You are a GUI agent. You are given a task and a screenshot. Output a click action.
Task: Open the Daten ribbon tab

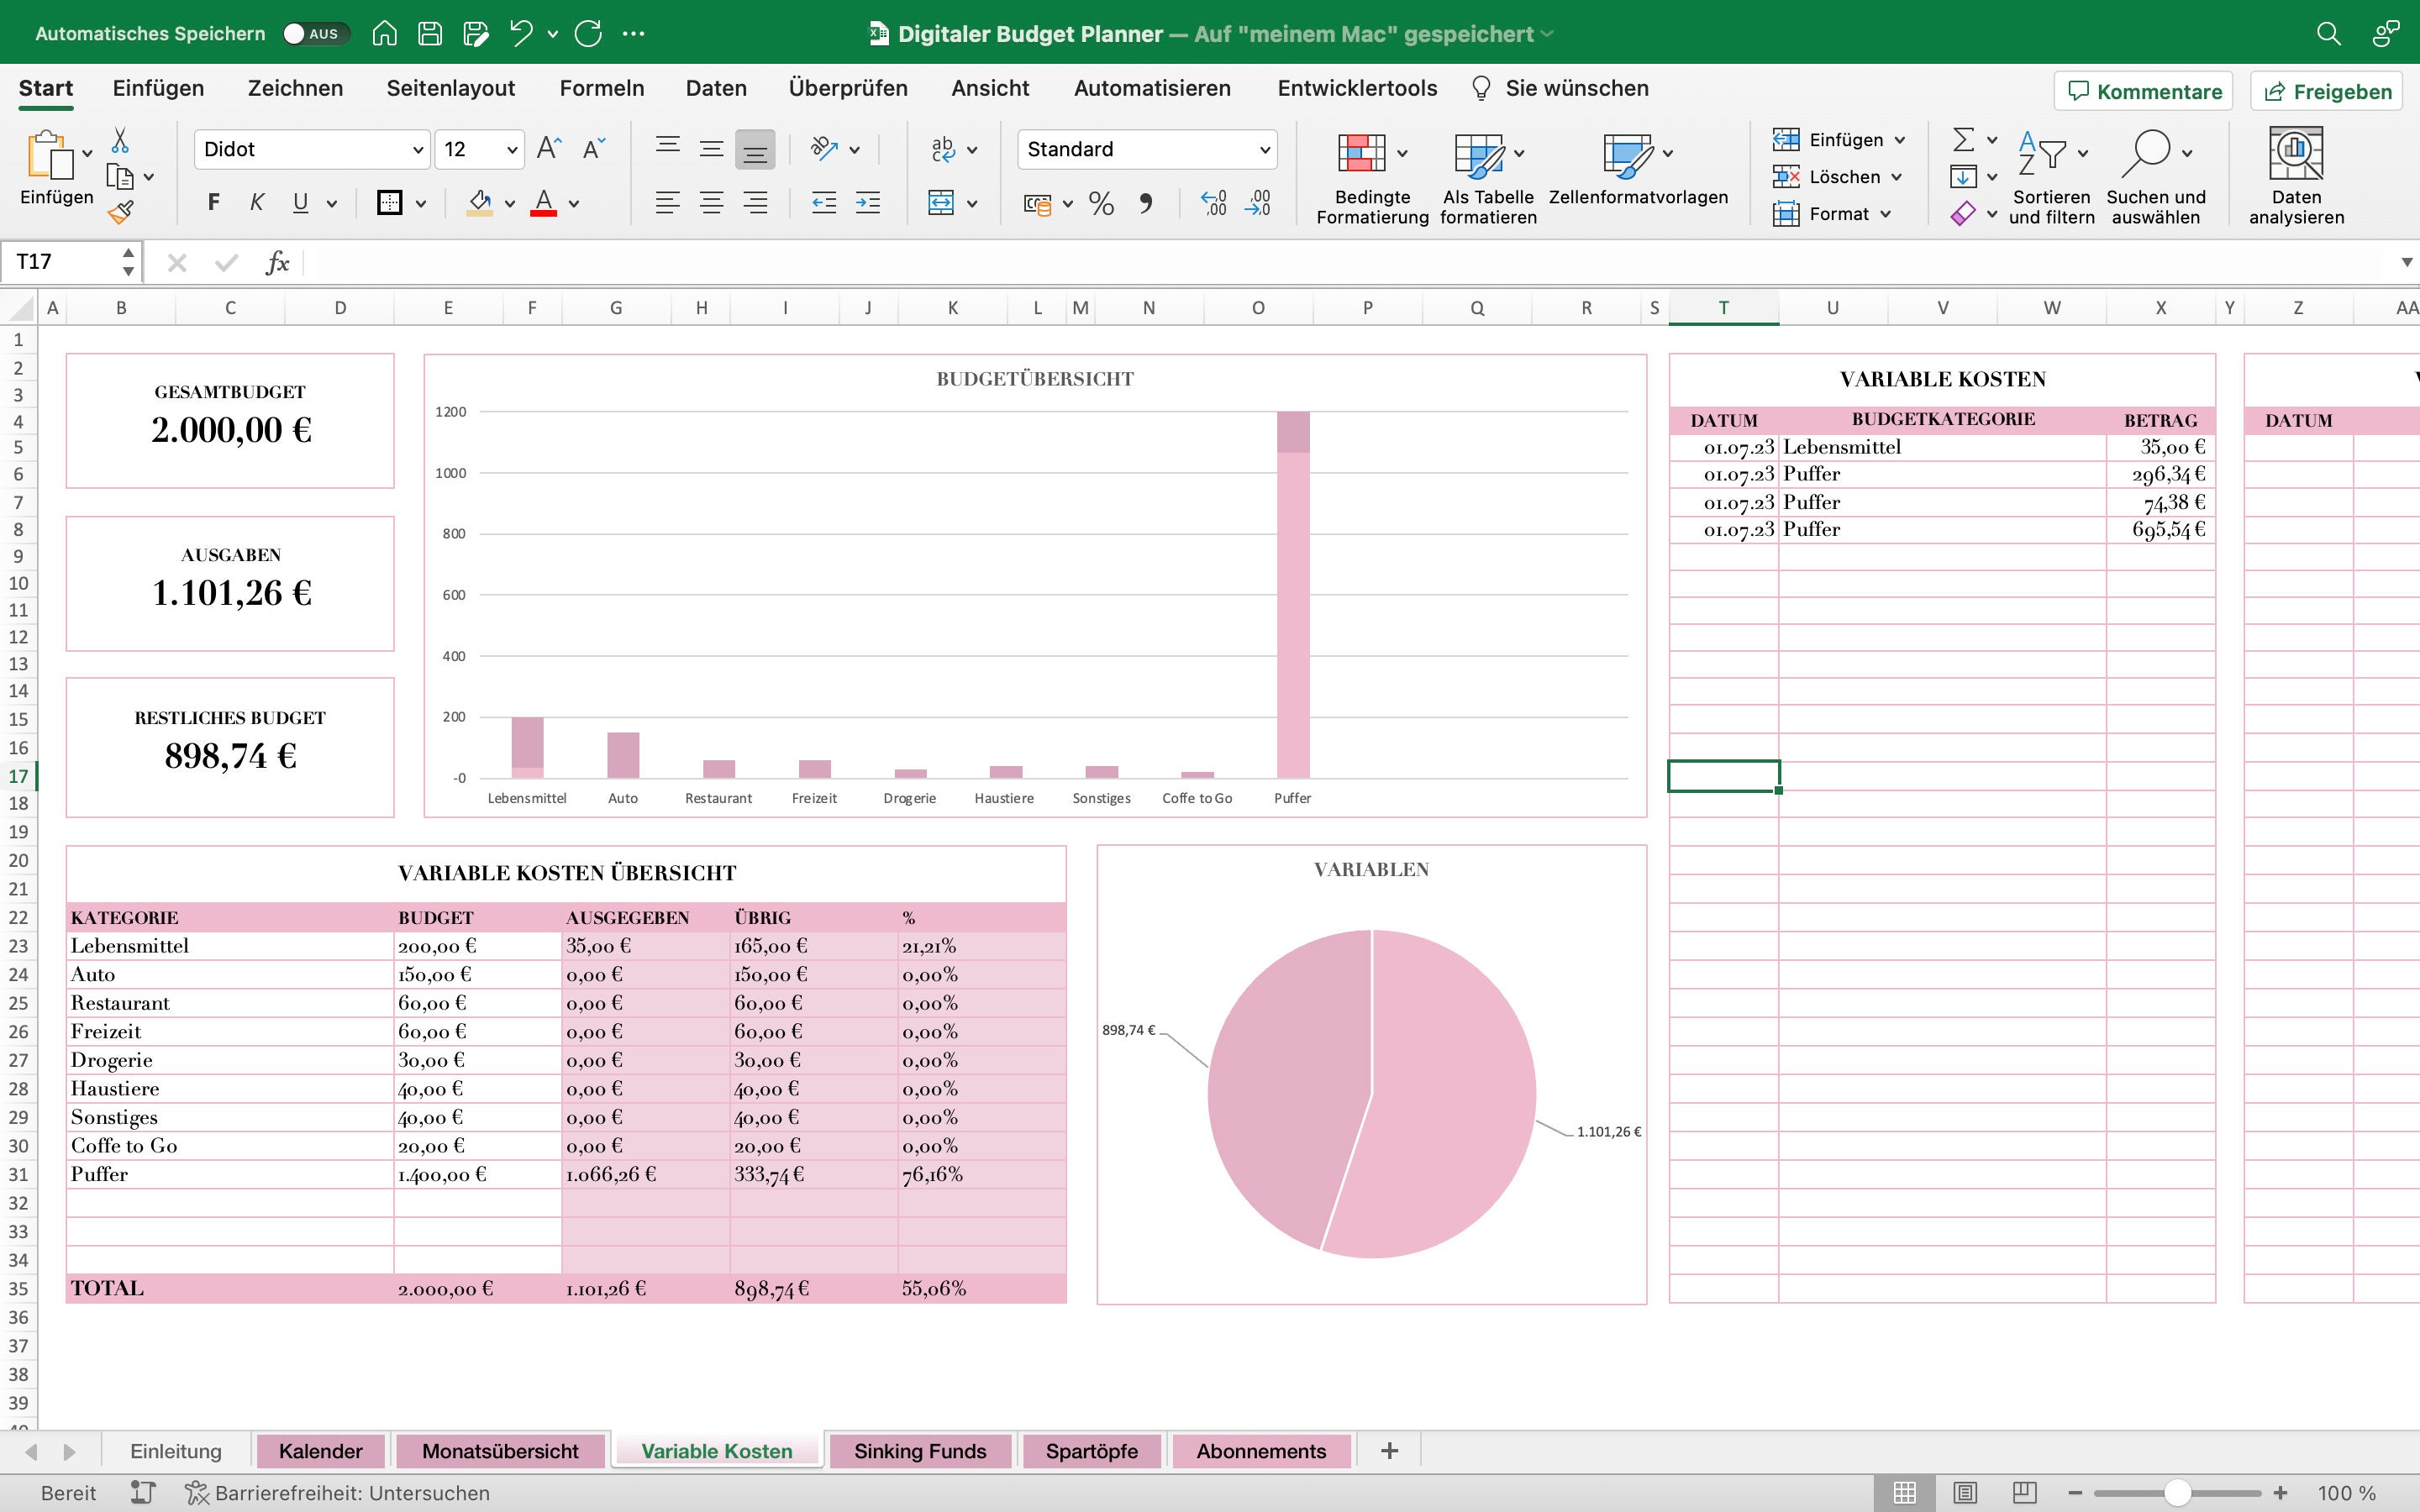click(716, 88)
